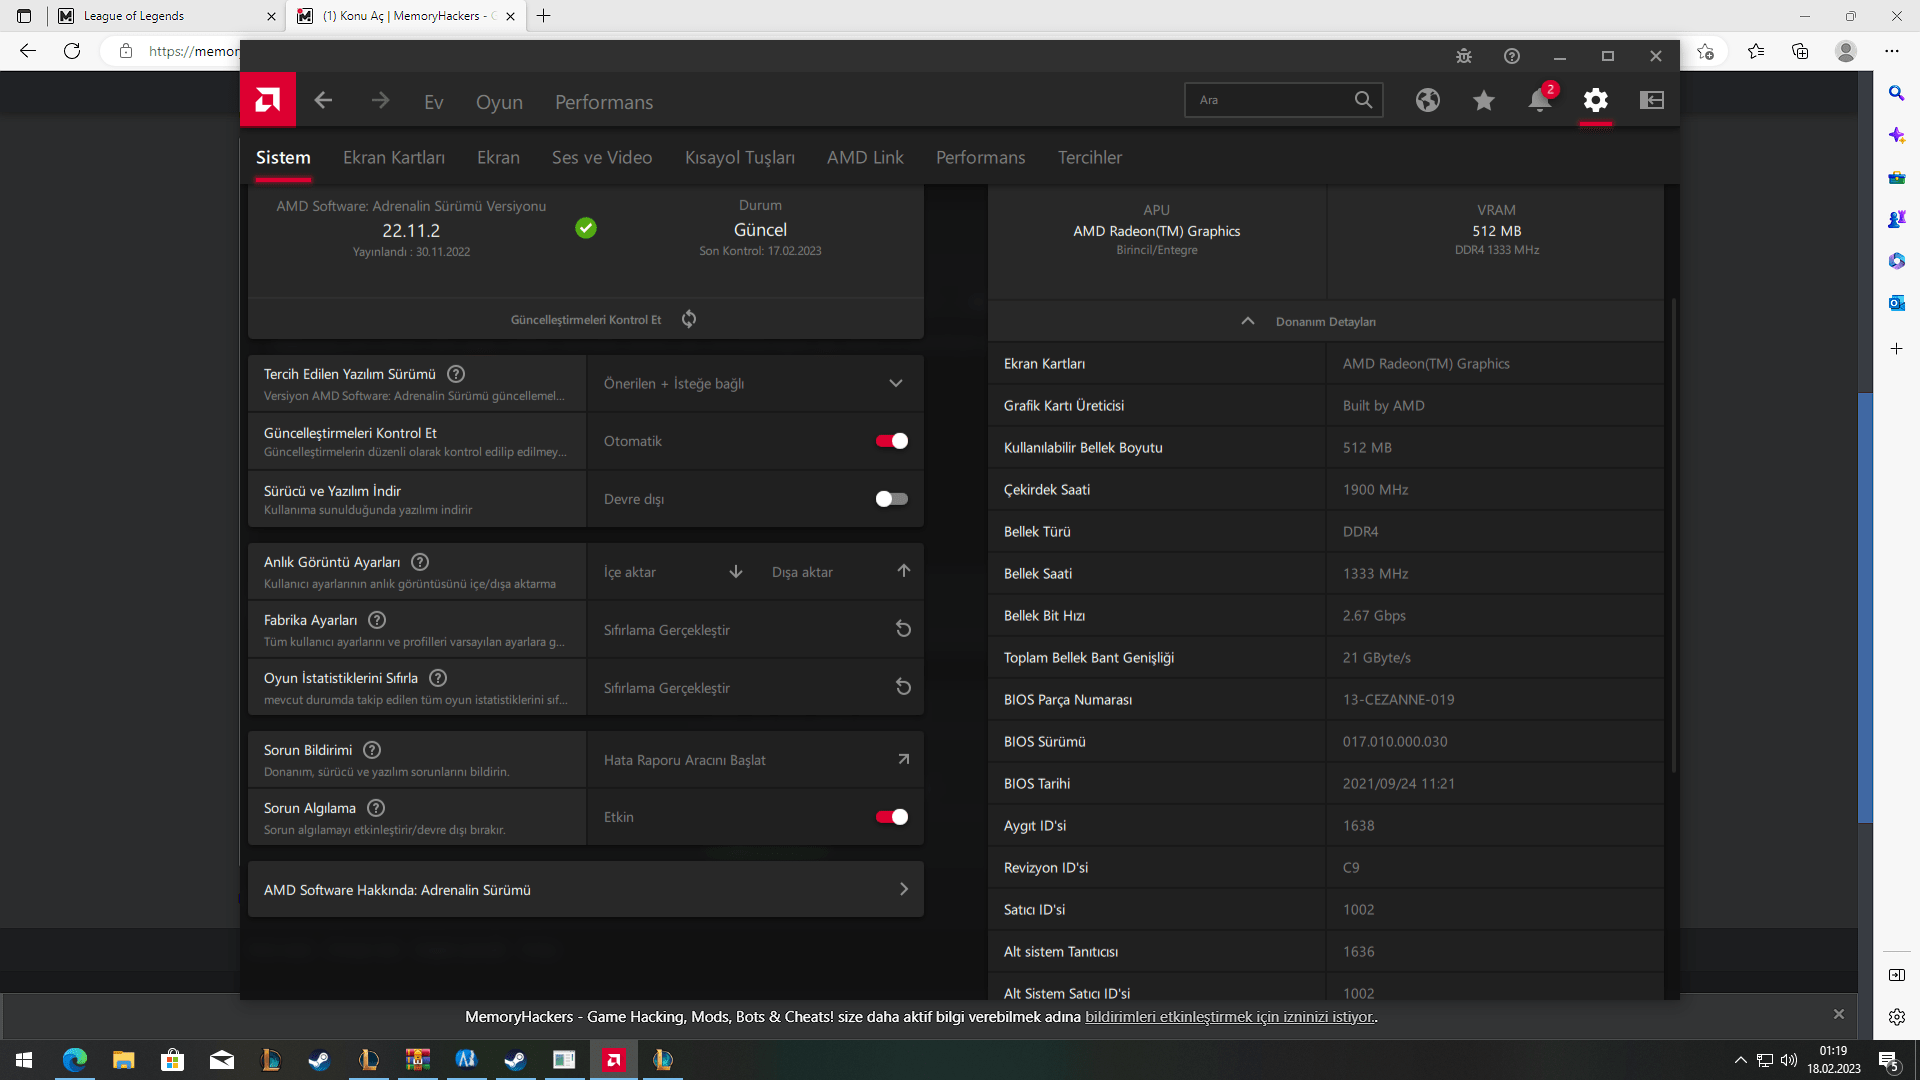Click the notification permission link in banner
The image size is (1920, 1080).
click(1230, 1017)
